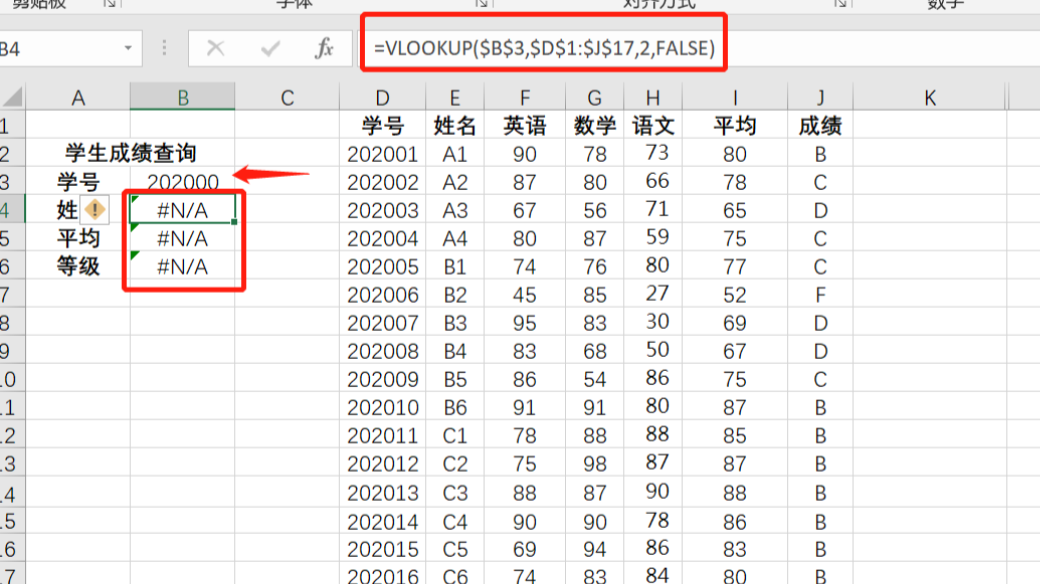Screen dimensions: 1040x584
Task: Click the Select All corner triangle
Action: click(x=13, y=98)
